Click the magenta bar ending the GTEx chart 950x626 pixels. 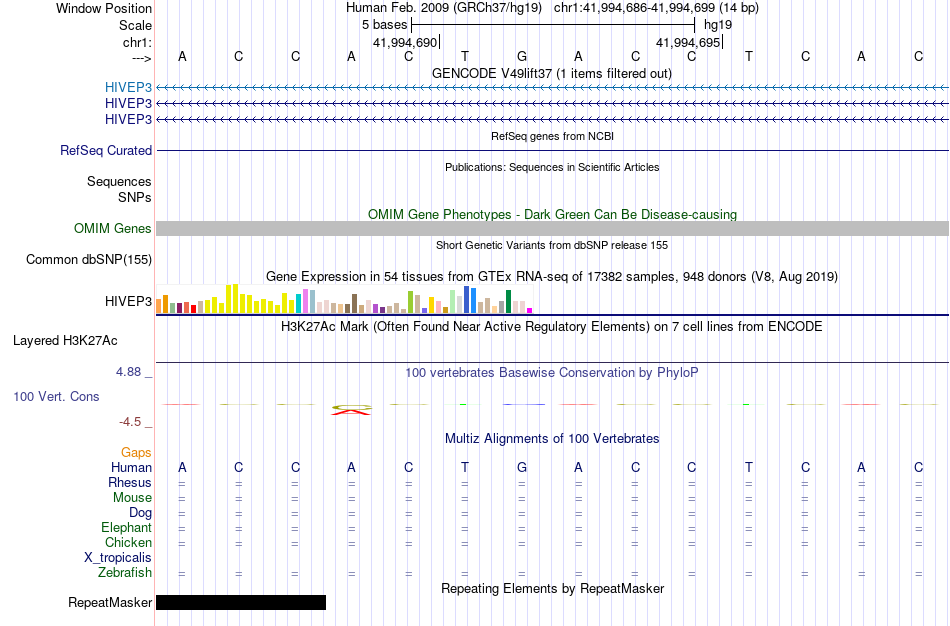530,310
